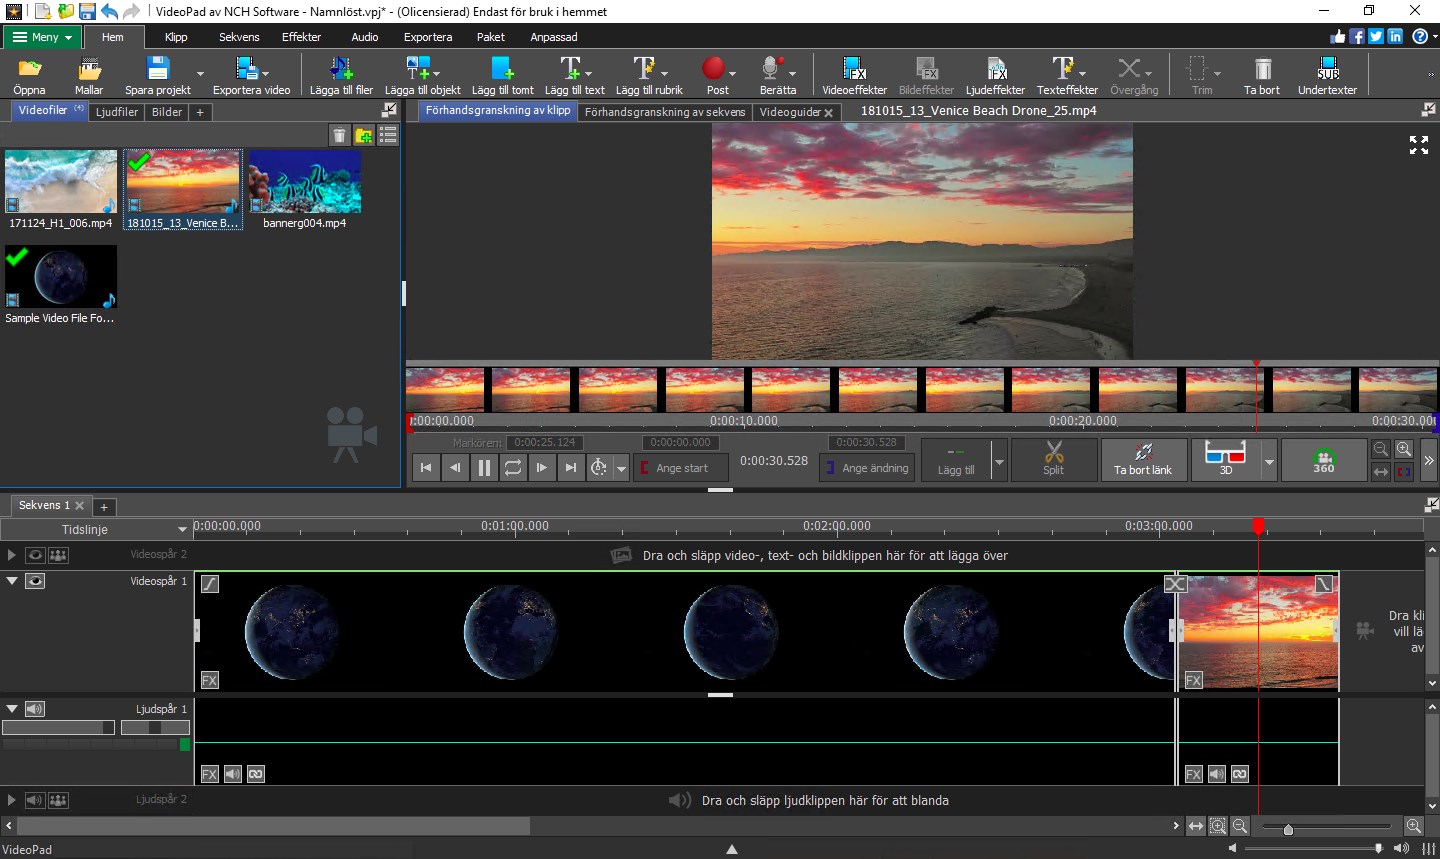Expand the Lägg till dropdown arrow
The image size is (1440, 859).
pos(998,462)
